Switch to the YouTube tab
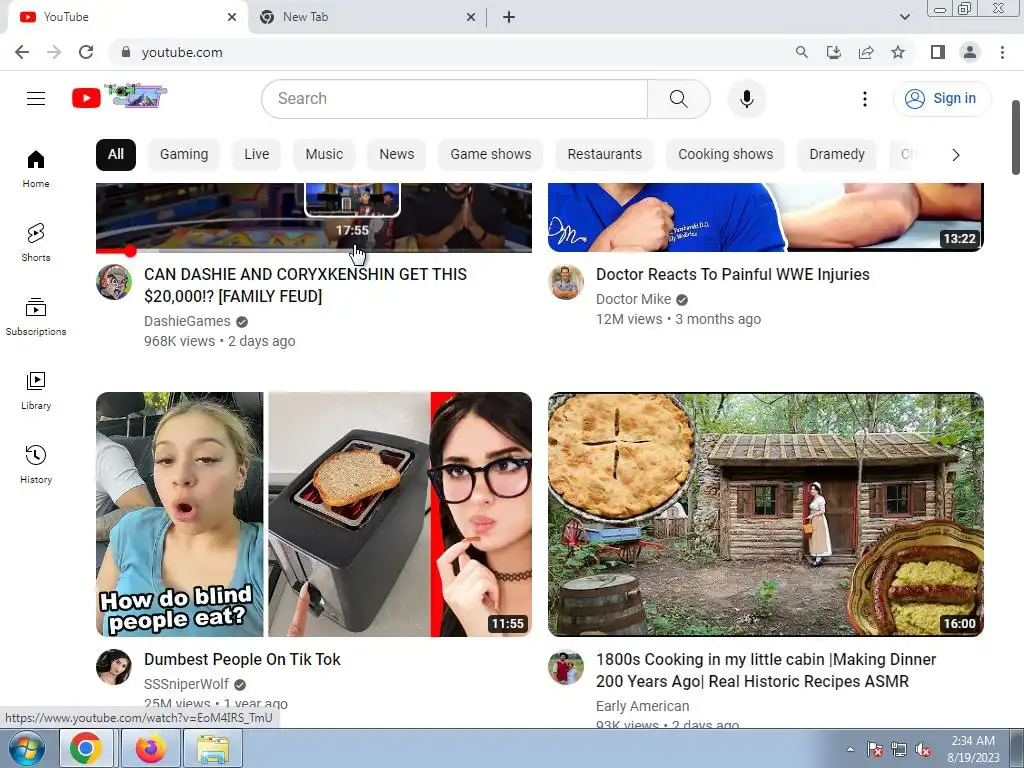 click(128, 18)
